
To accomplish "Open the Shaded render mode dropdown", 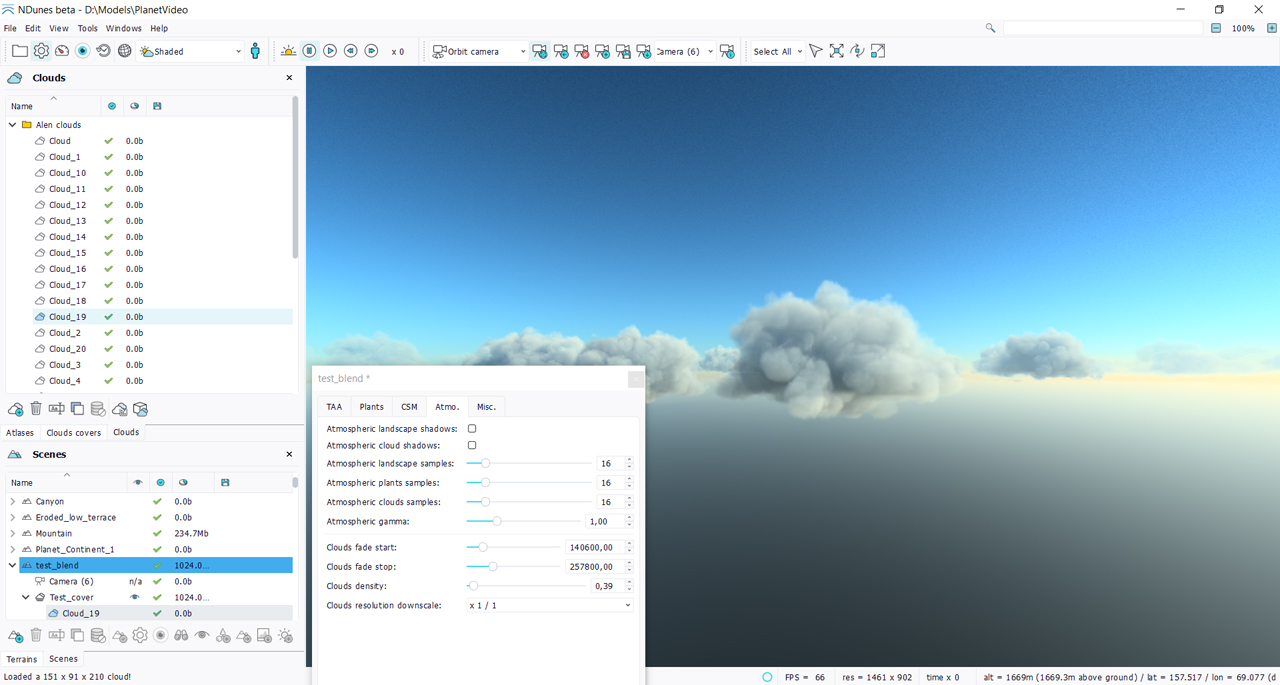I will (x=190, y=51).
